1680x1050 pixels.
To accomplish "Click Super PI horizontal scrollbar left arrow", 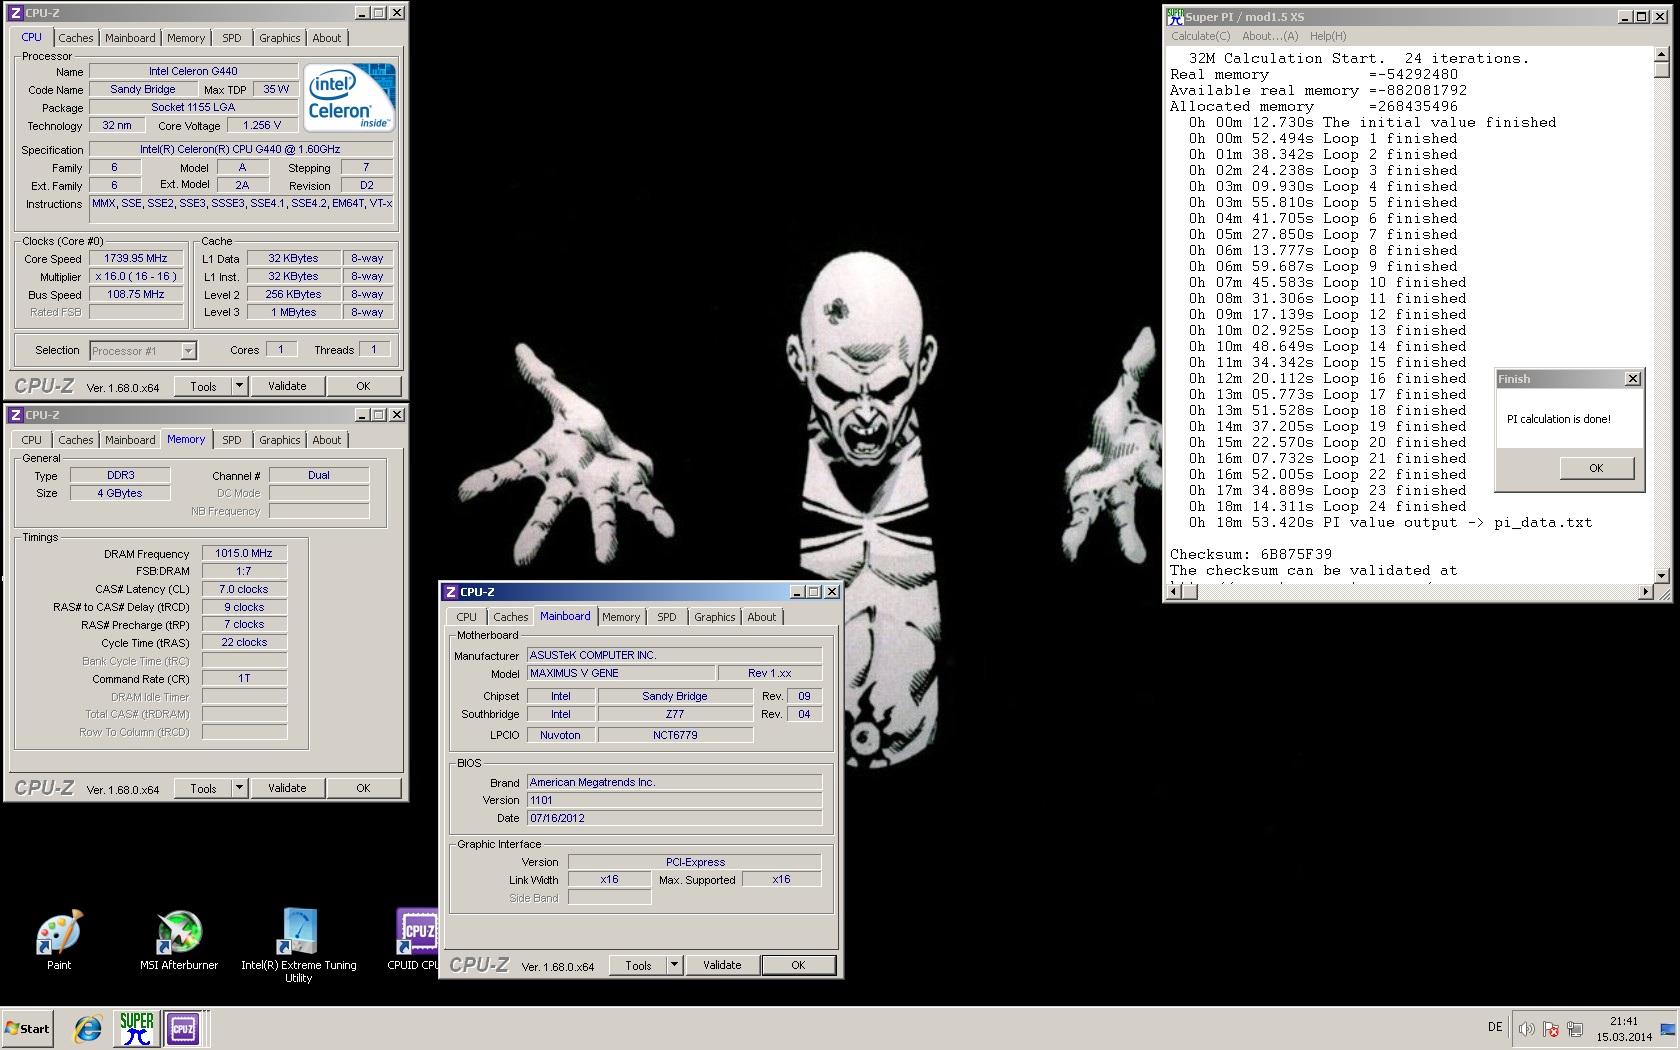I will [1175, 592].
